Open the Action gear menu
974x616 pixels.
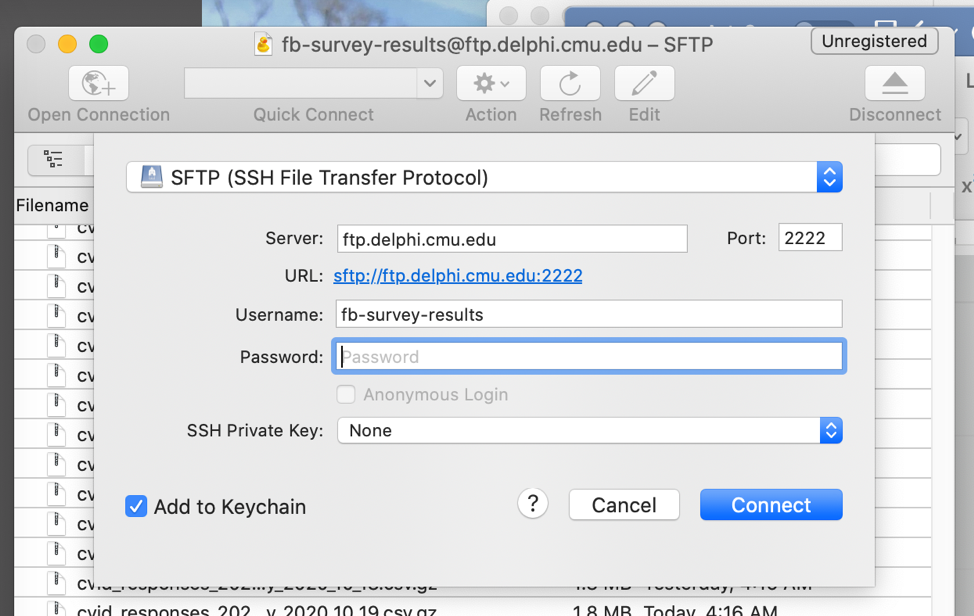coord(491,83)
